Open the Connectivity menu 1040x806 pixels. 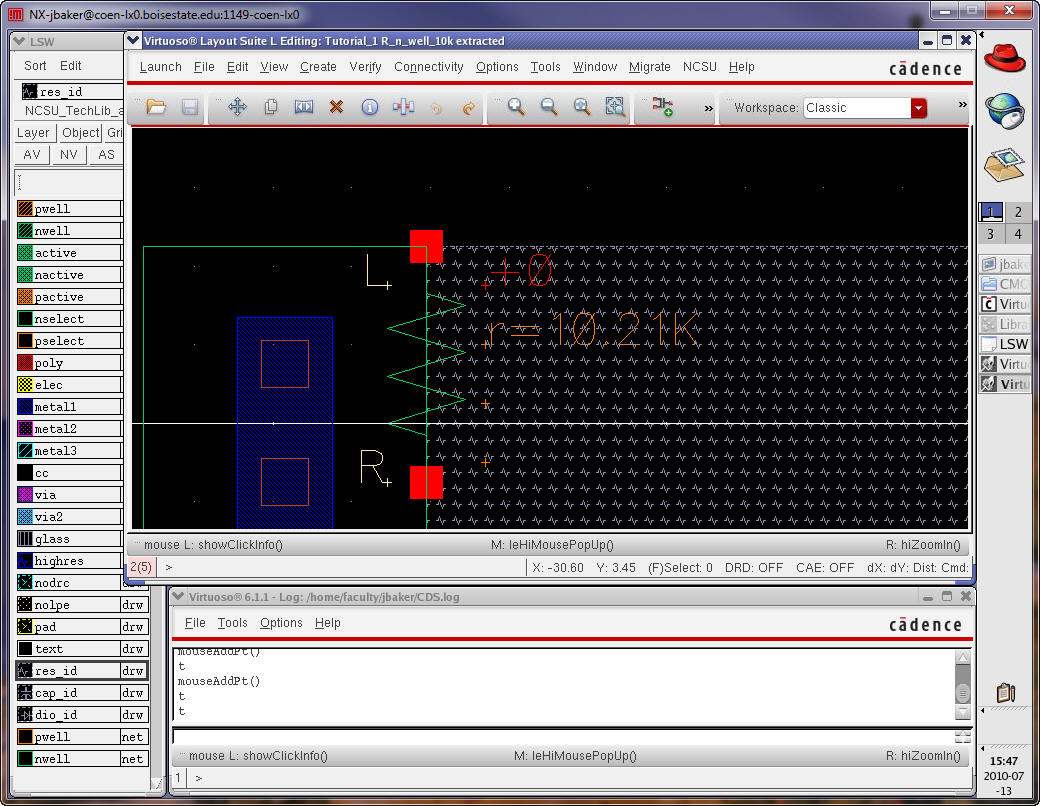(x=428, y=67)
